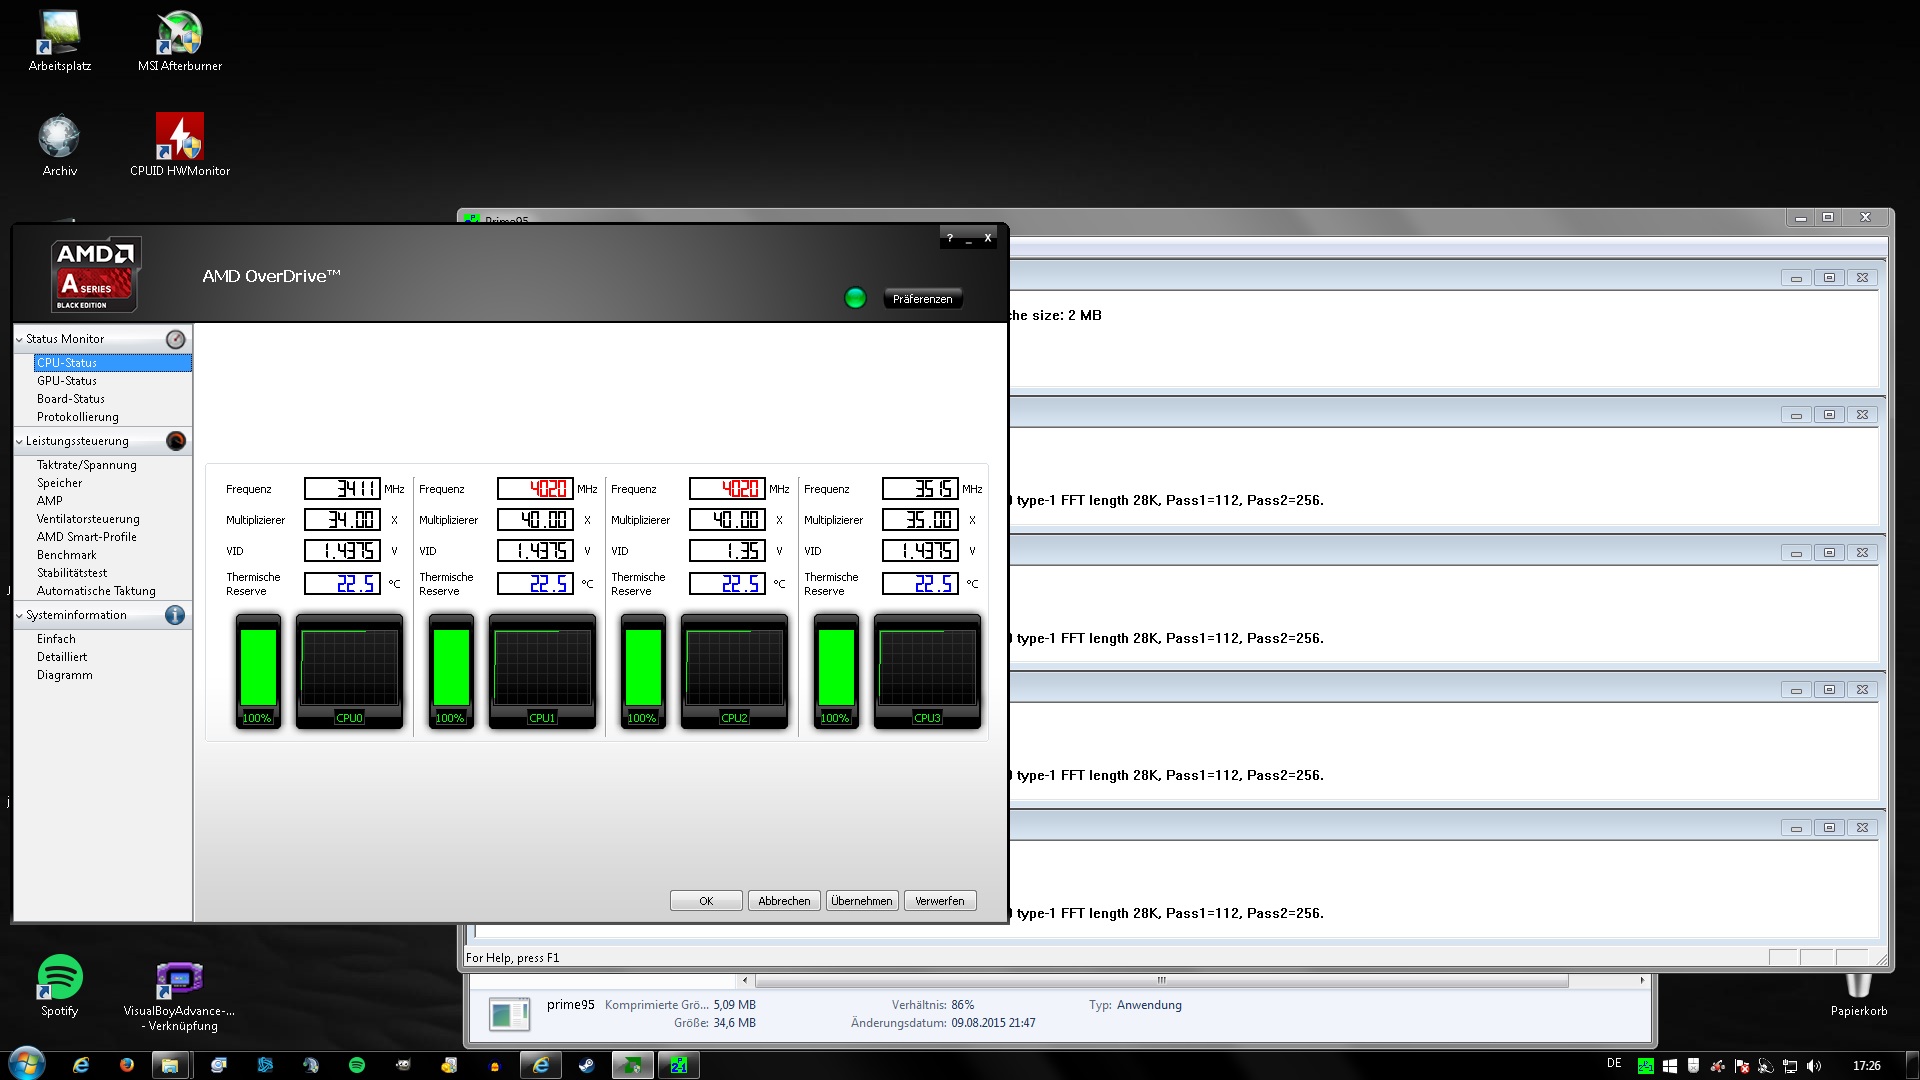
Task: Collapse the Status Monitor section
Action: point(19,339)
